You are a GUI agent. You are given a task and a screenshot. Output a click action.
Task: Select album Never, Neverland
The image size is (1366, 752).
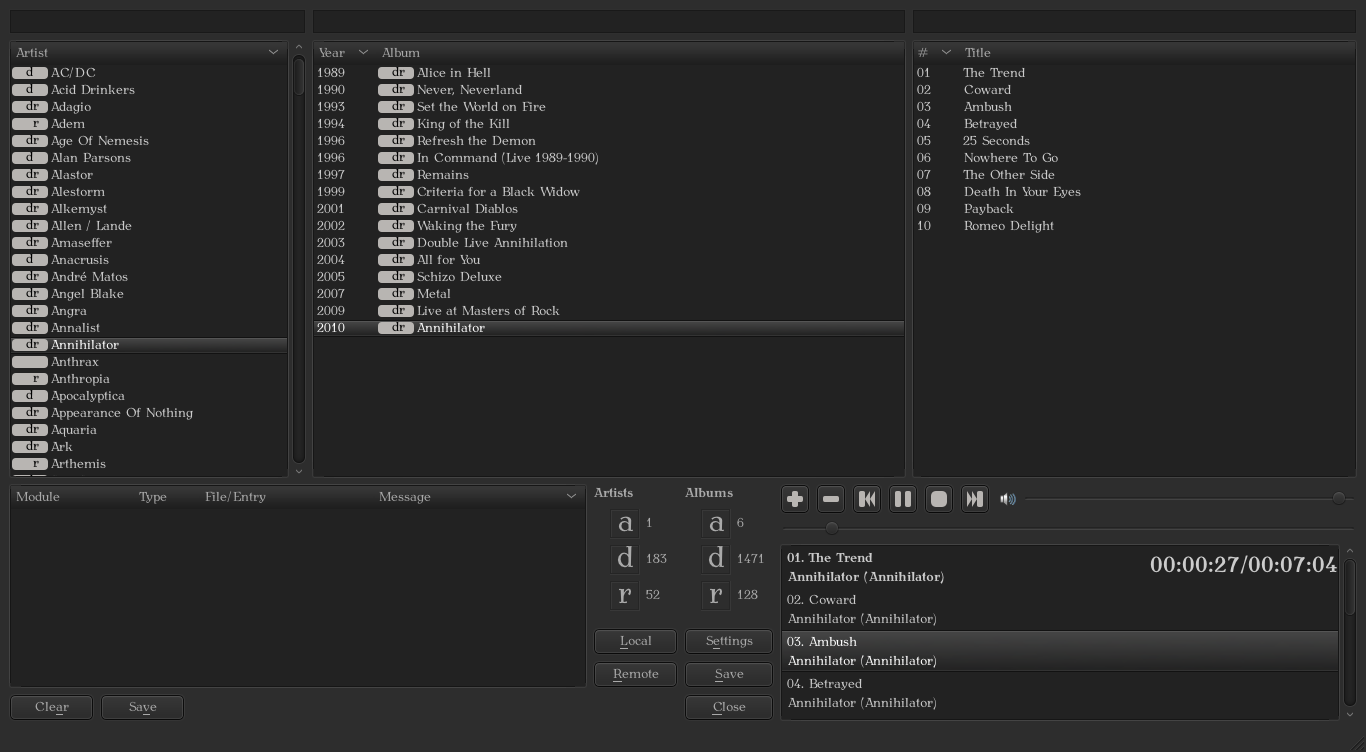pos(609,89)
